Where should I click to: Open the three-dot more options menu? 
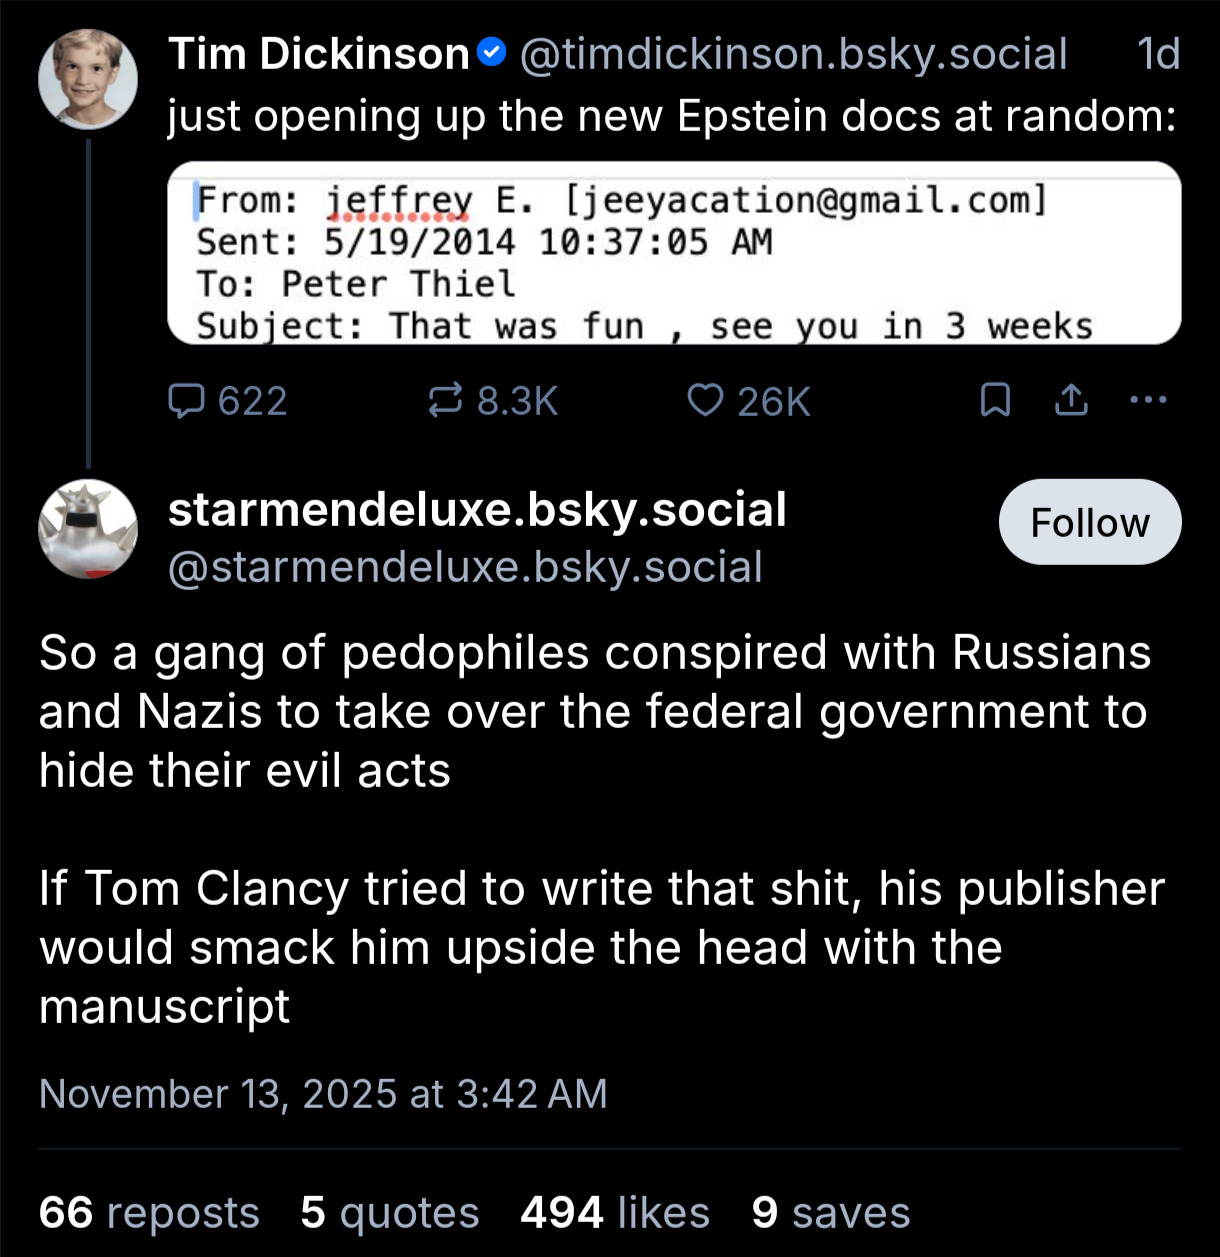[1147, 401]
